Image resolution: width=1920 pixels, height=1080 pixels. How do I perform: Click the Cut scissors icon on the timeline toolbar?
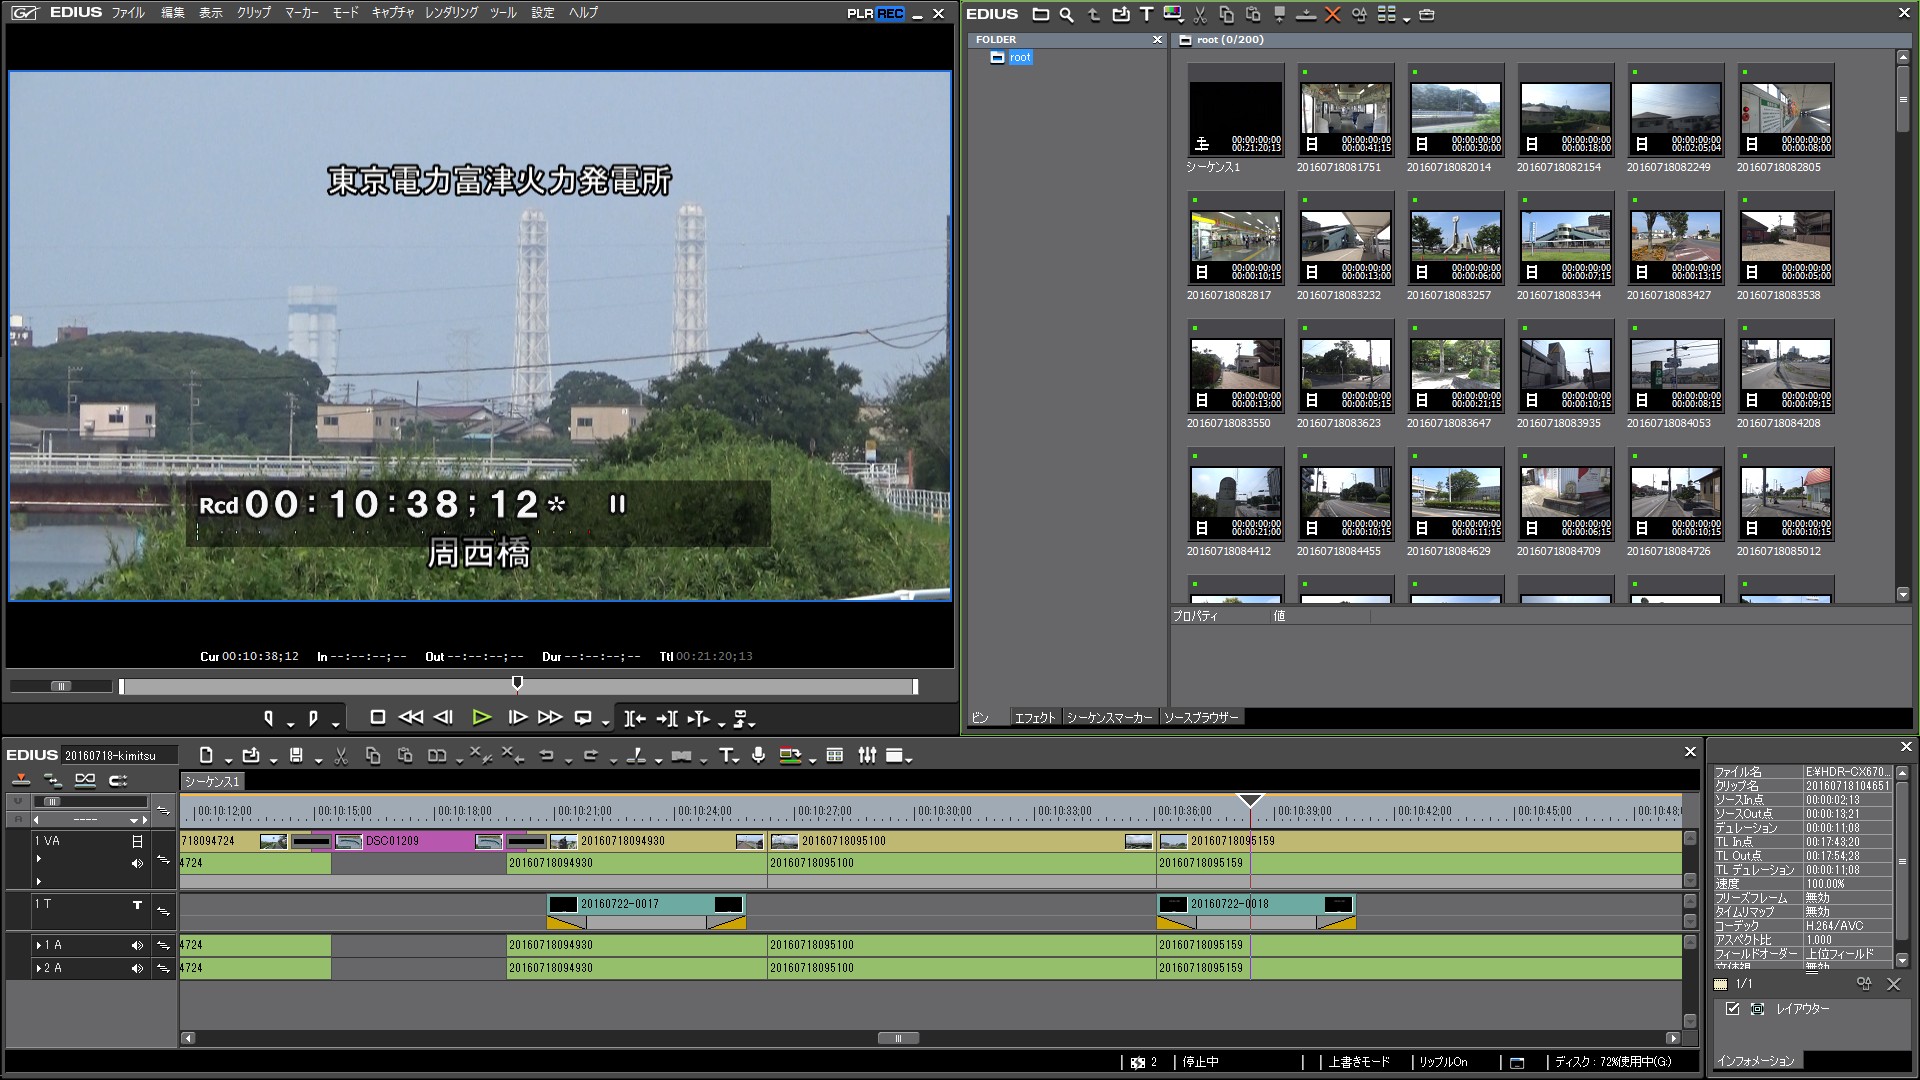(341, 756)
